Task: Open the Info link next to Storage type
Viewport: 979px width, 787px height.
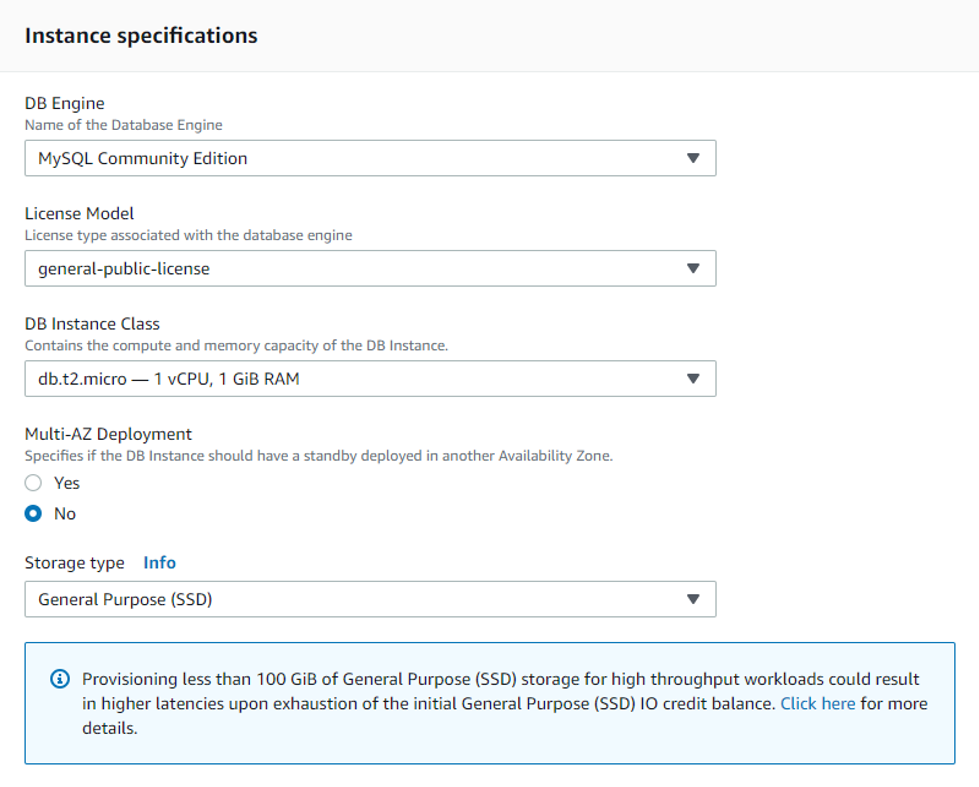Action: click(x=160, y=563)
